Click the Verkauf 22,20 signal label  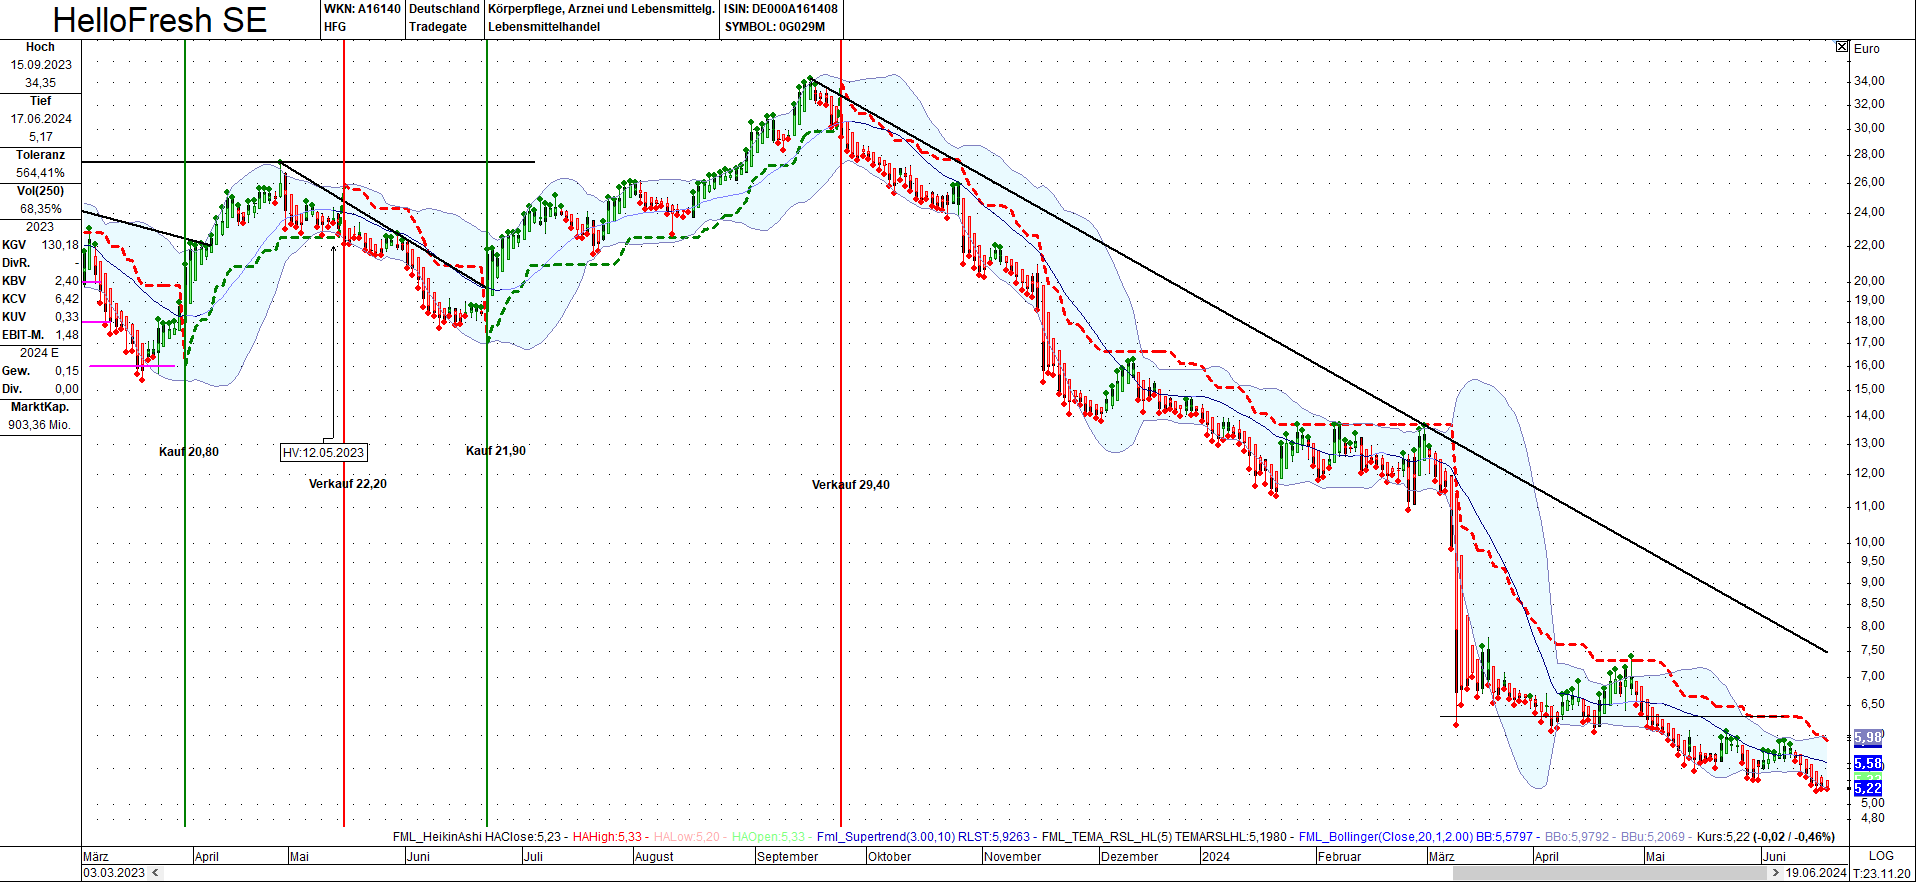coord(348,484)
